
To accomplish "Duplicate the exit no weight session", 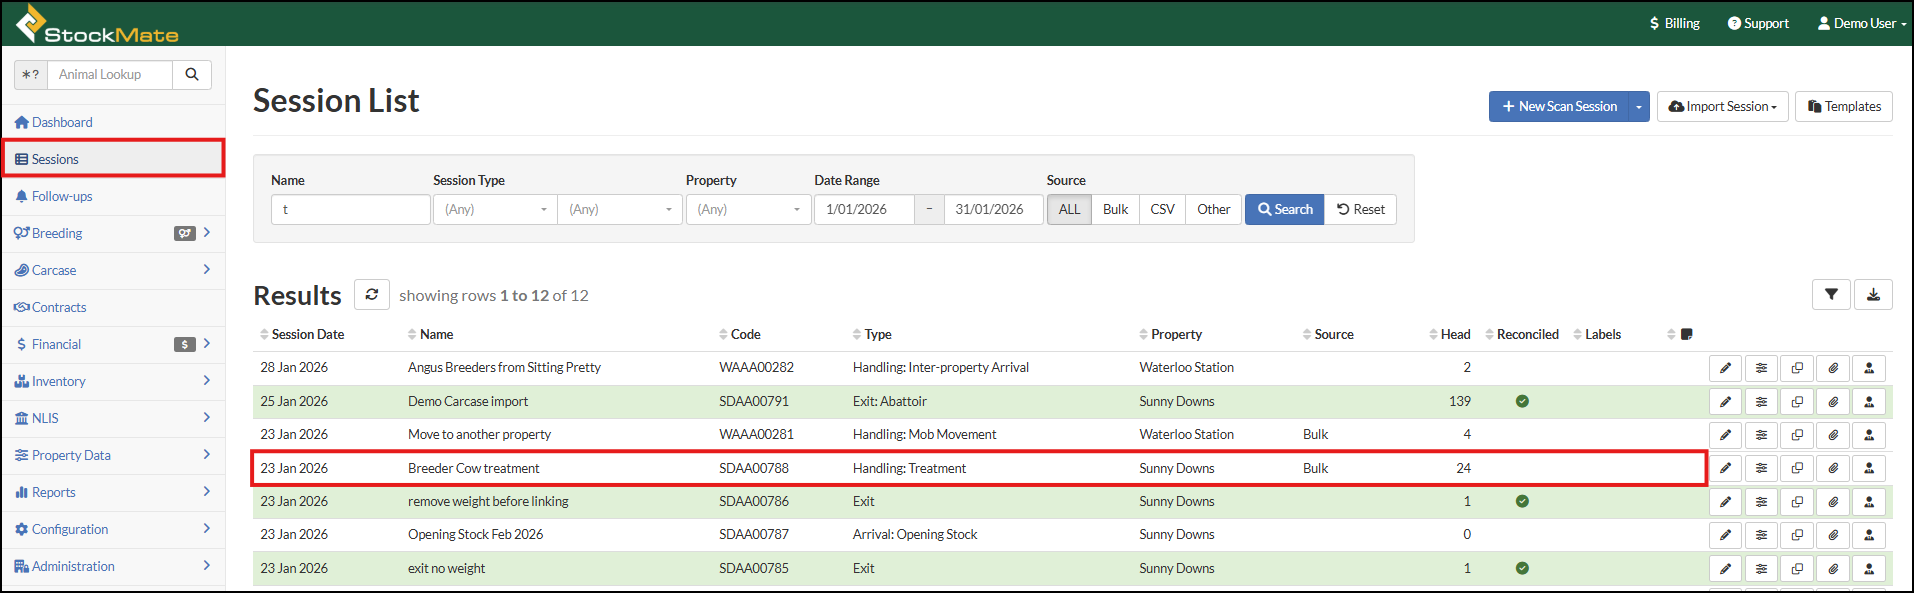I will (1797, 569).
